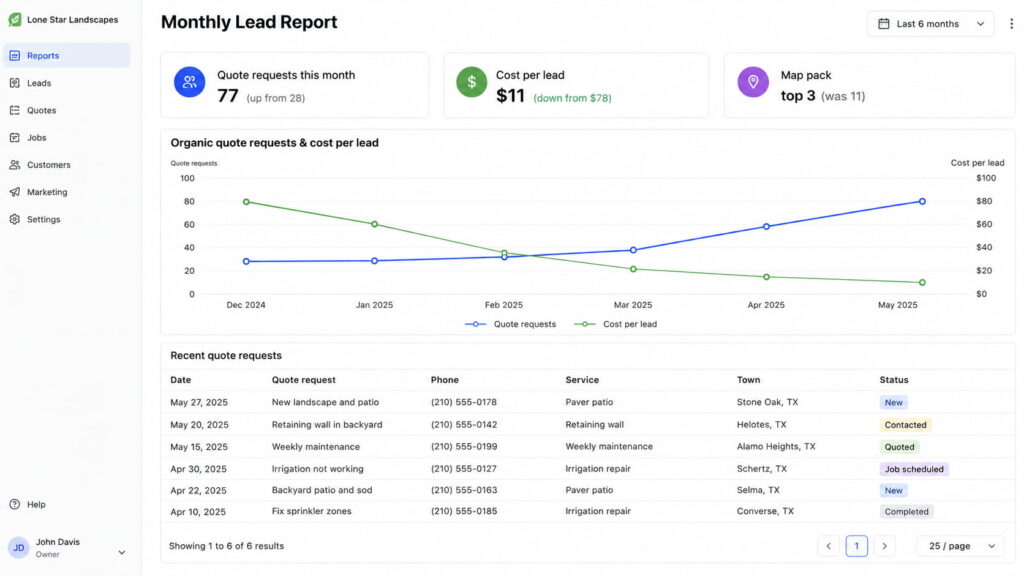Image resolution: width=1024 pixels, height=576 pixels.
Task: Click the Jobs sidebar icon
Action: [x=14, y=138]
